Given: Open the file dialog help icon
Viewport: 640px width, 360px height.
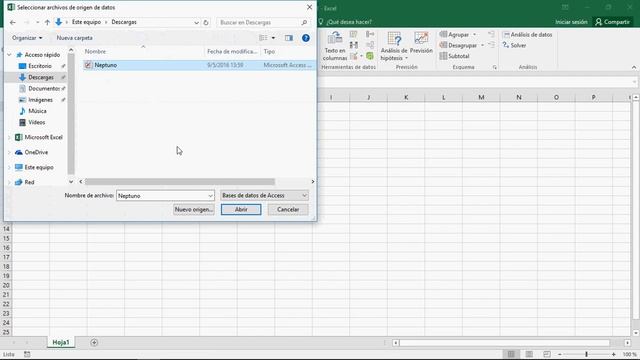Looking at the screenshot, I should pos(306,38).
